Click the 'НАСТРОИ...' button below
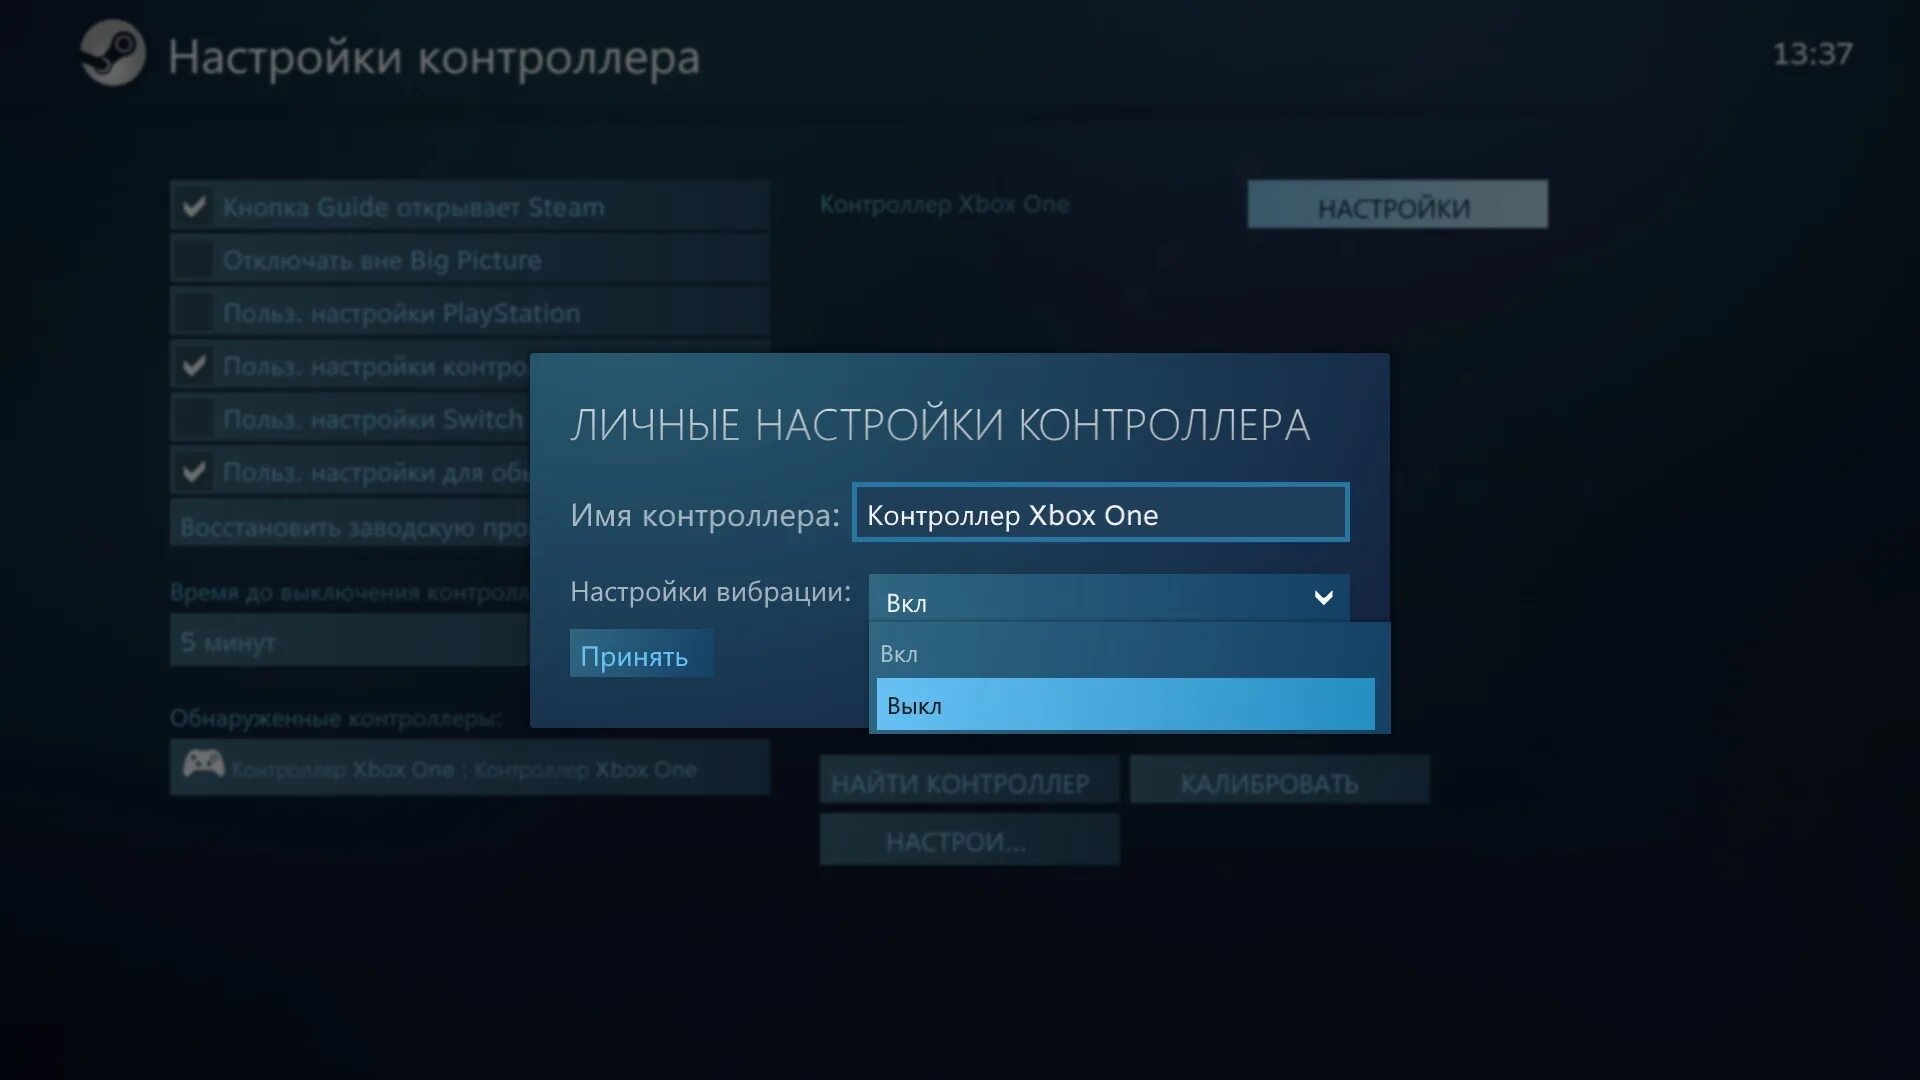The image size is (1920, 1080). 968,841
